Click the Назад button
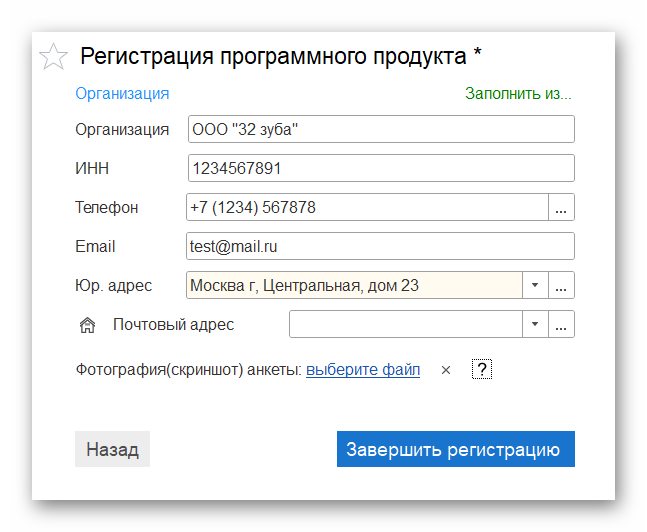 (112, 449)
